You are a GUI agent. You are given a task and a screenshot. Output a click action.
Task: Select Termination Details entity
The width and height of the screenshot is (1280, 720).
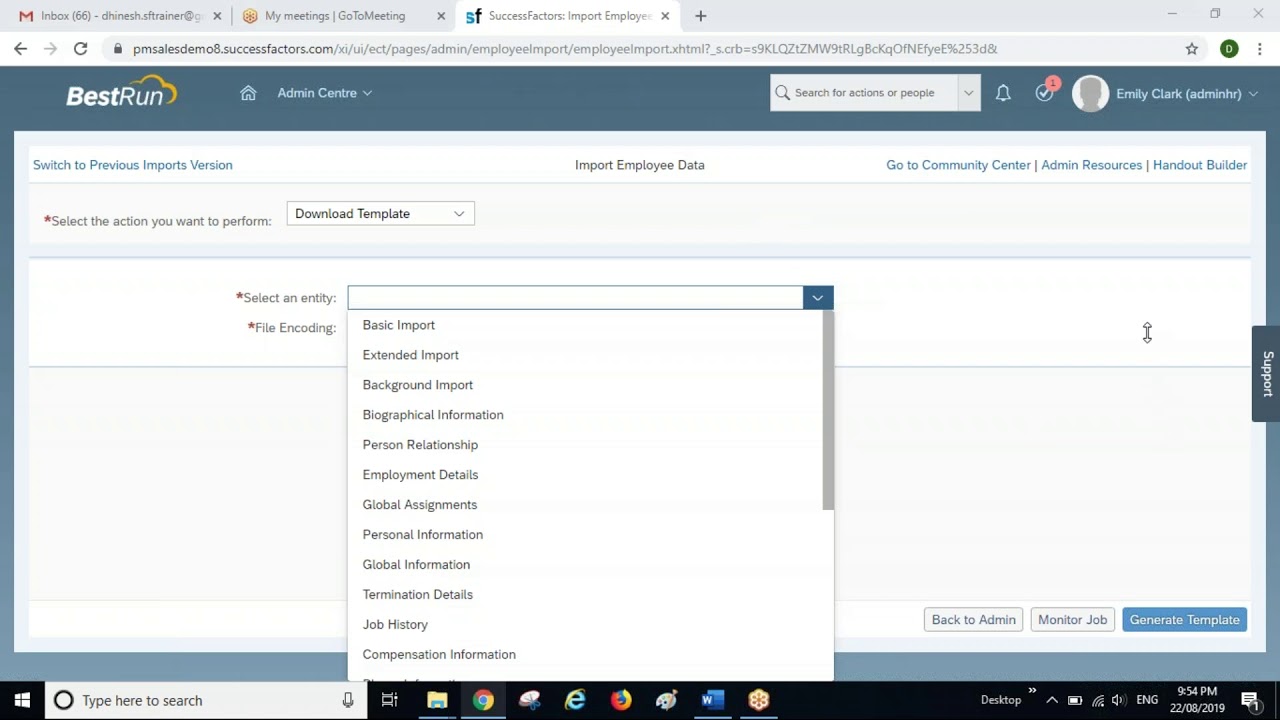tap(591, 595)
